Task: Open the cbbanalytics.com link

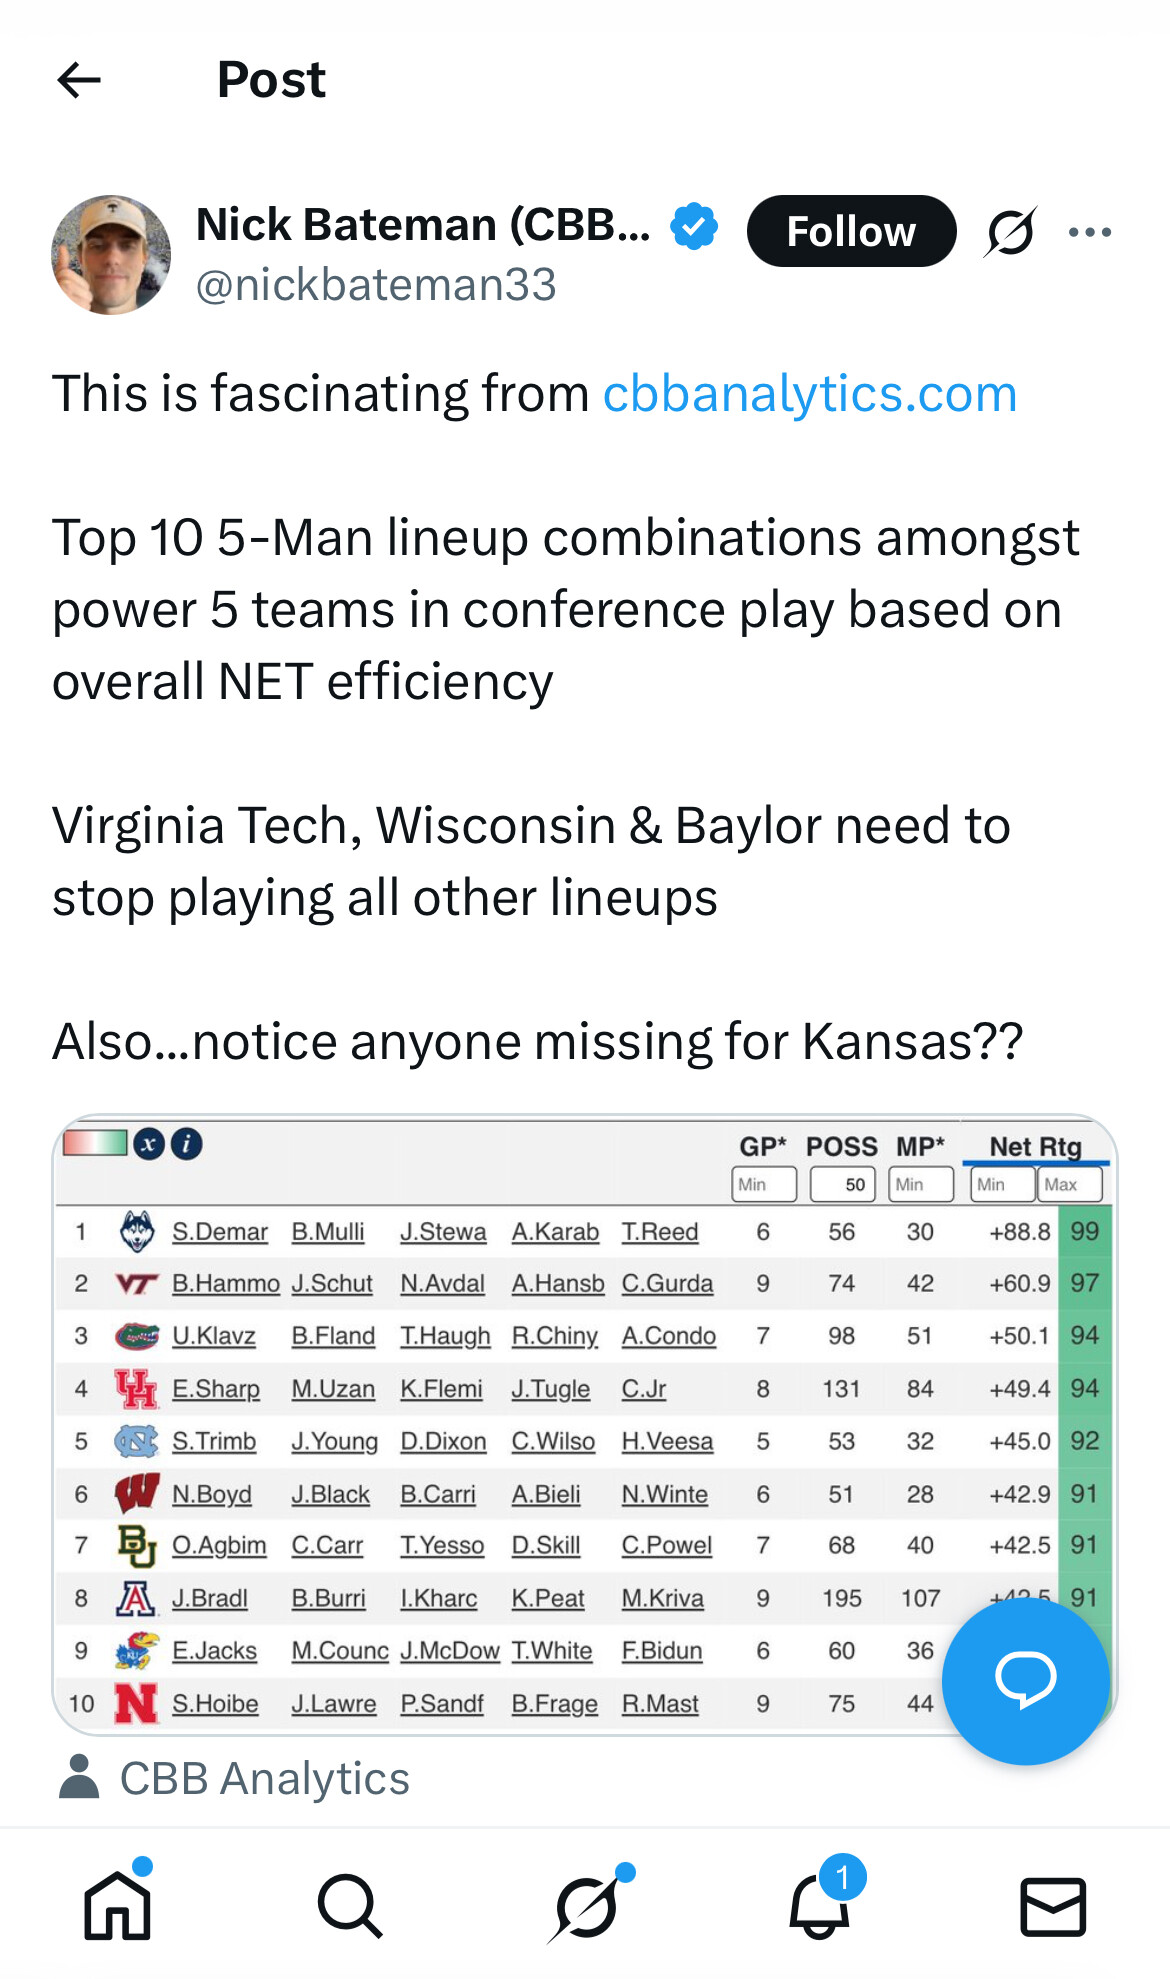Action: tap(809, 393)
